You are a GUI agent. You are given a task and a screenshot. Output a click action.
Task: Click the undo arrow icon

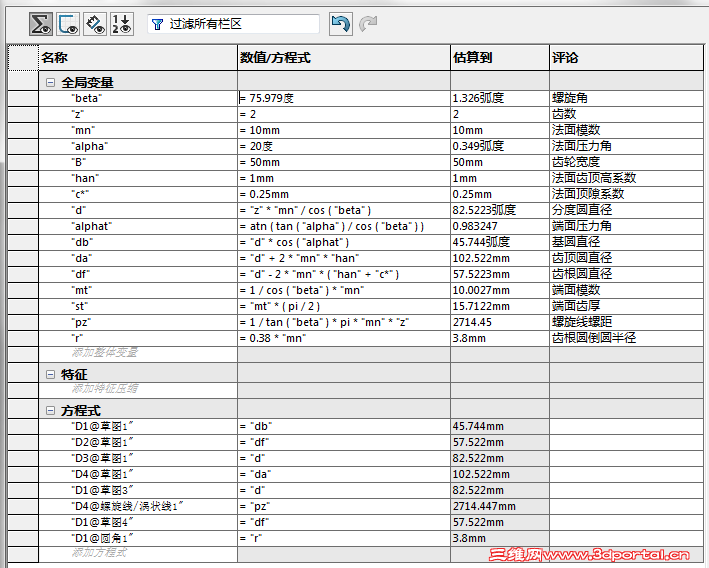341,24
